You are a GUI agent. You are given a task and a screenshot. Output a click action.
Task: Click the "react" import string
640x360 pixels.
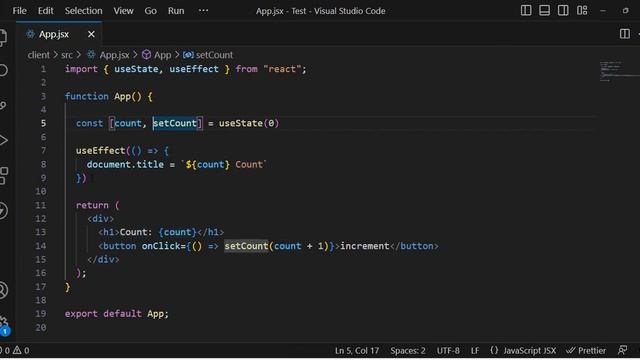coord(282,69)
